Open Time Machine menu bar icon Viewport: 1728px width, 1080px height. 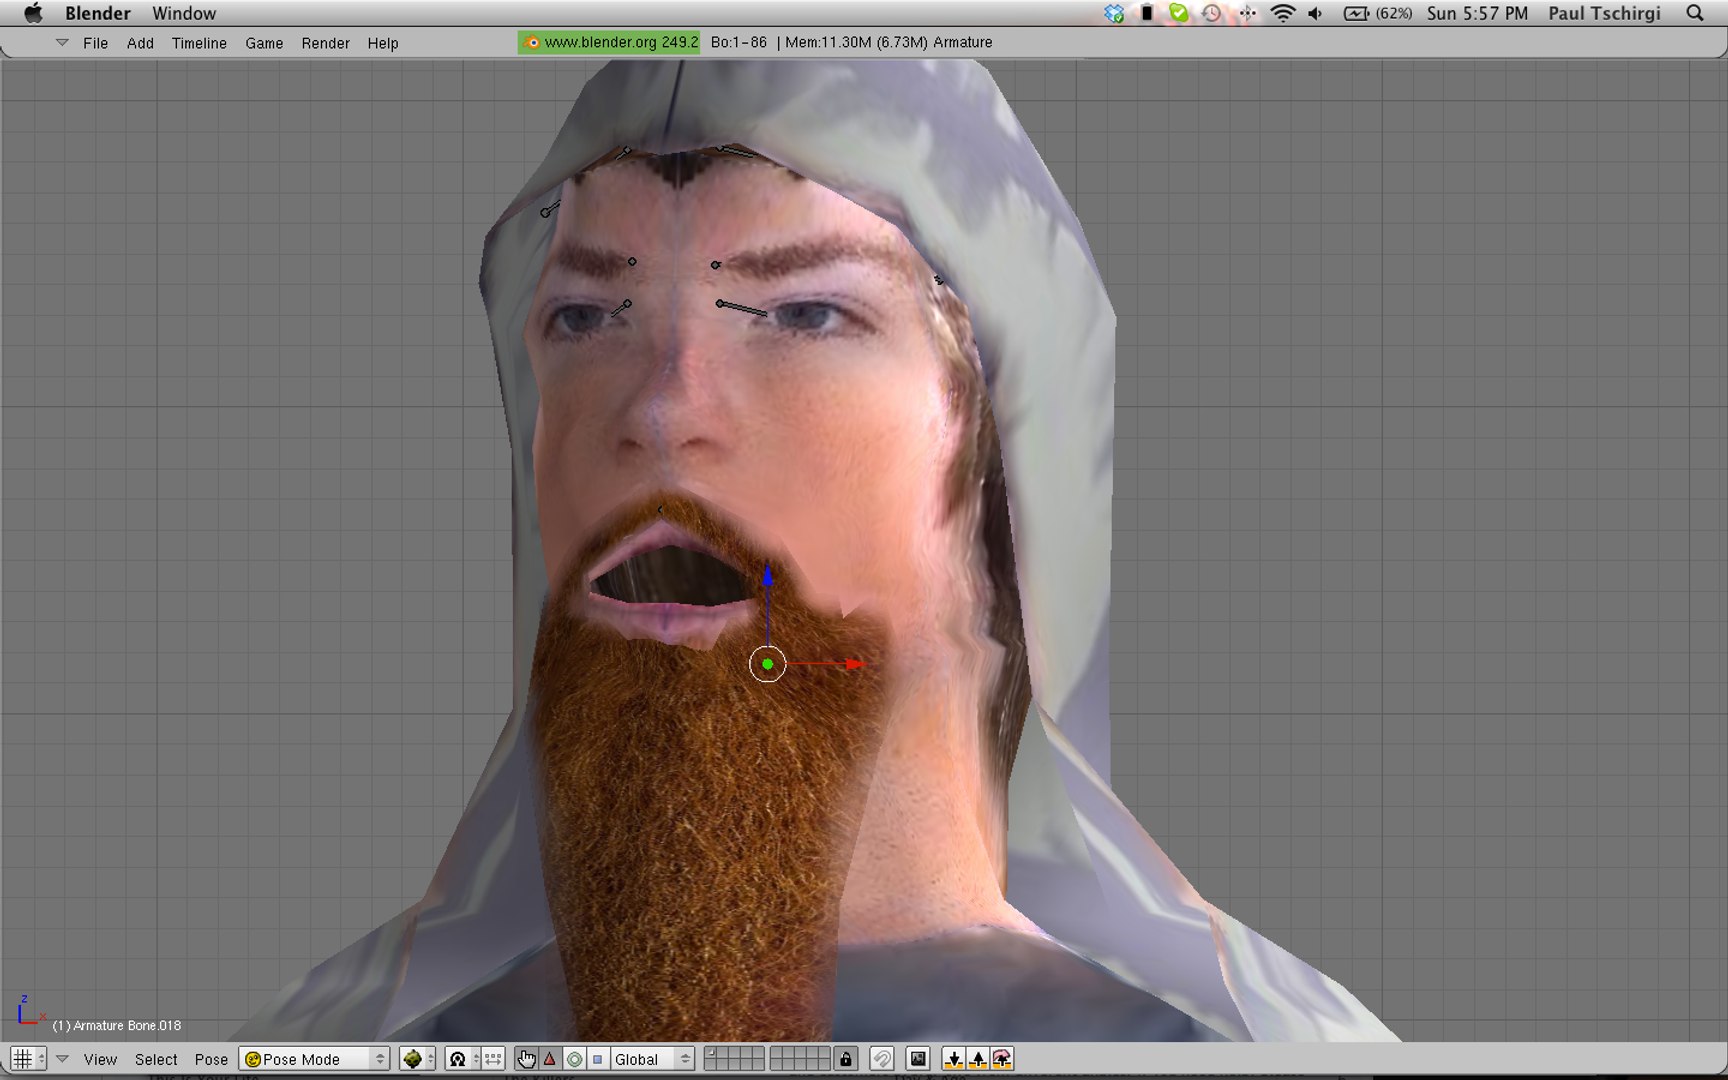tap(1212, 13)
